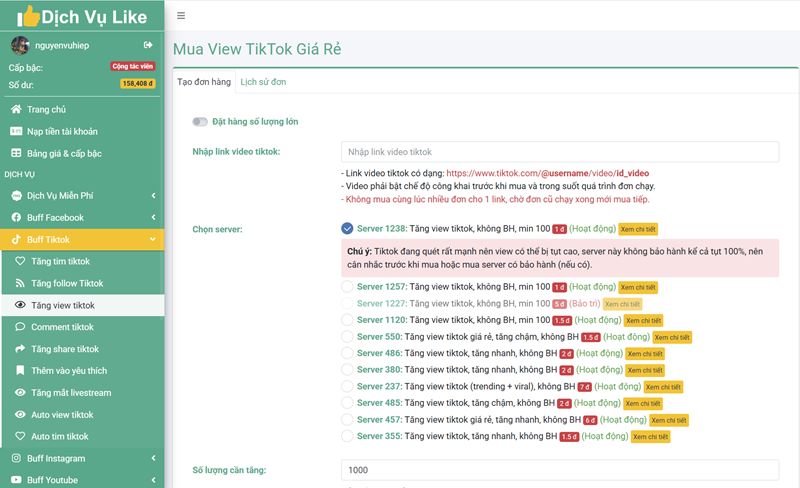The image size is (800, 488).
Task: Collapse Buff Tiktok submenu chevron
Action: pyautogui.click(x=153, y=239)
